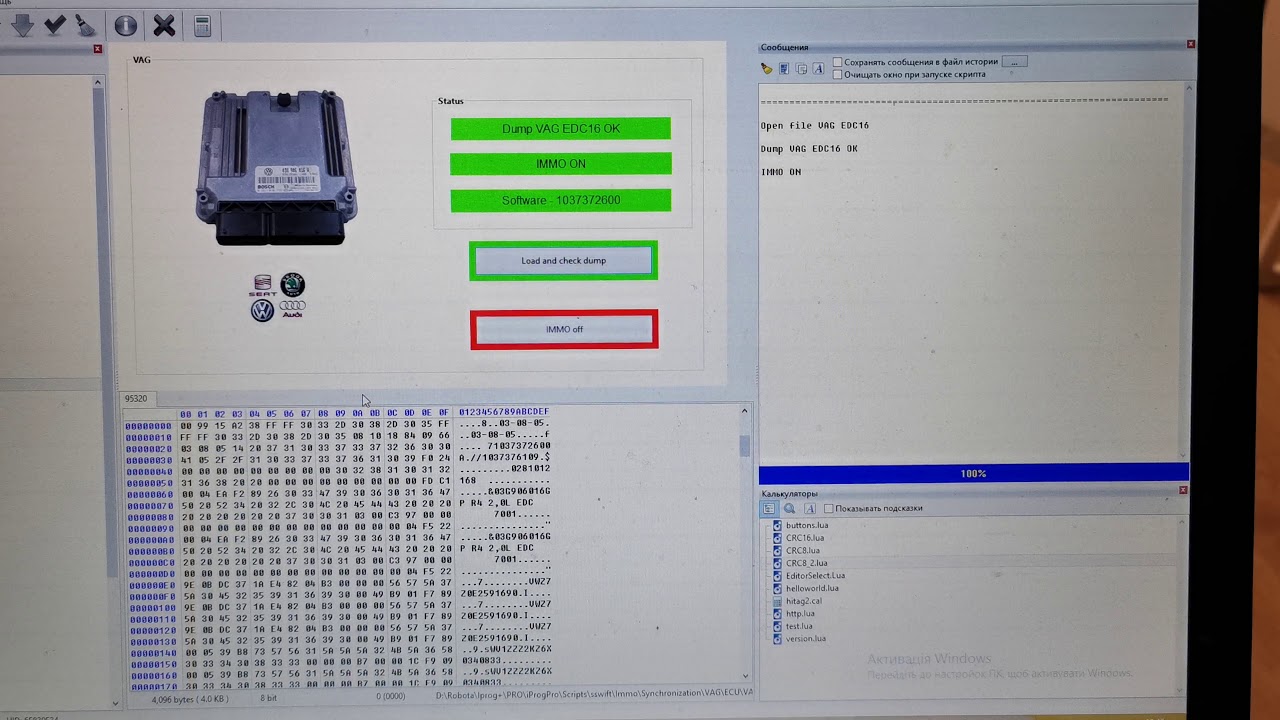Viewport: 1280px width, 720px height.
Task: Click the 8 bit status bar entry
Action: [268, 698]
